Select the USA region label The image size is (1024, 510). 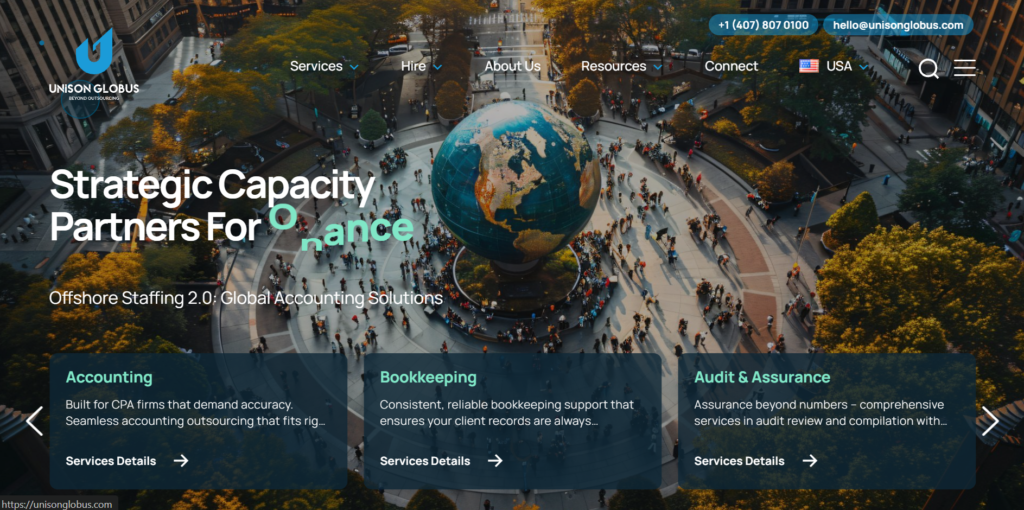tap(839, 66)
